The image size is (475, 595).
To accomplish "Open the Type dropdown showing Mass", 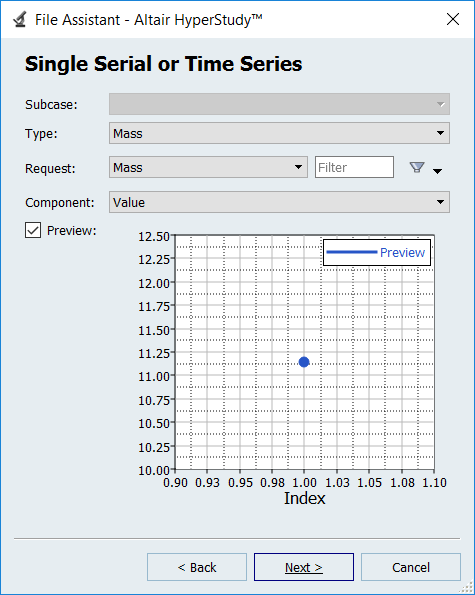I will 279,133.
